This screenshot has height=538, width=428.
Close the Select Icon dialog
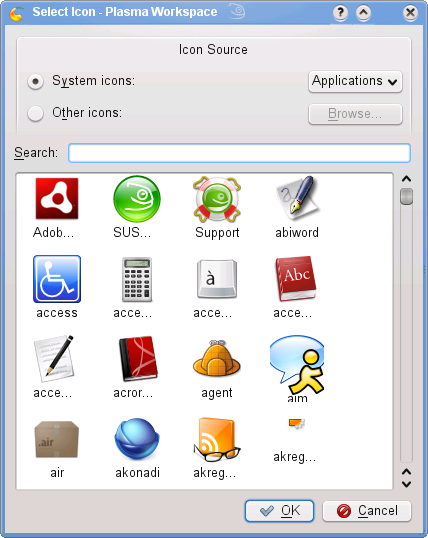410,13
